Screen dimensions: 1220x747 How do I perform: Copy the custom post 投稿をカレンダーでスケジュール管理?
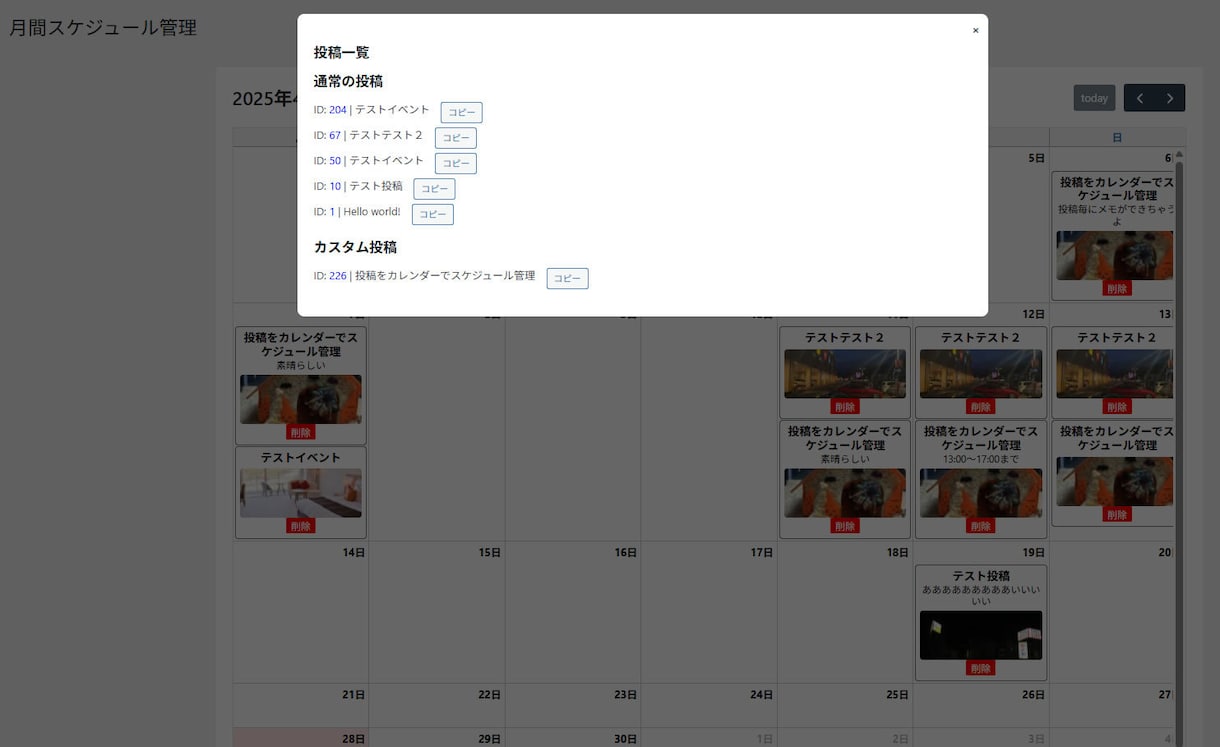(x=567, y=278)
